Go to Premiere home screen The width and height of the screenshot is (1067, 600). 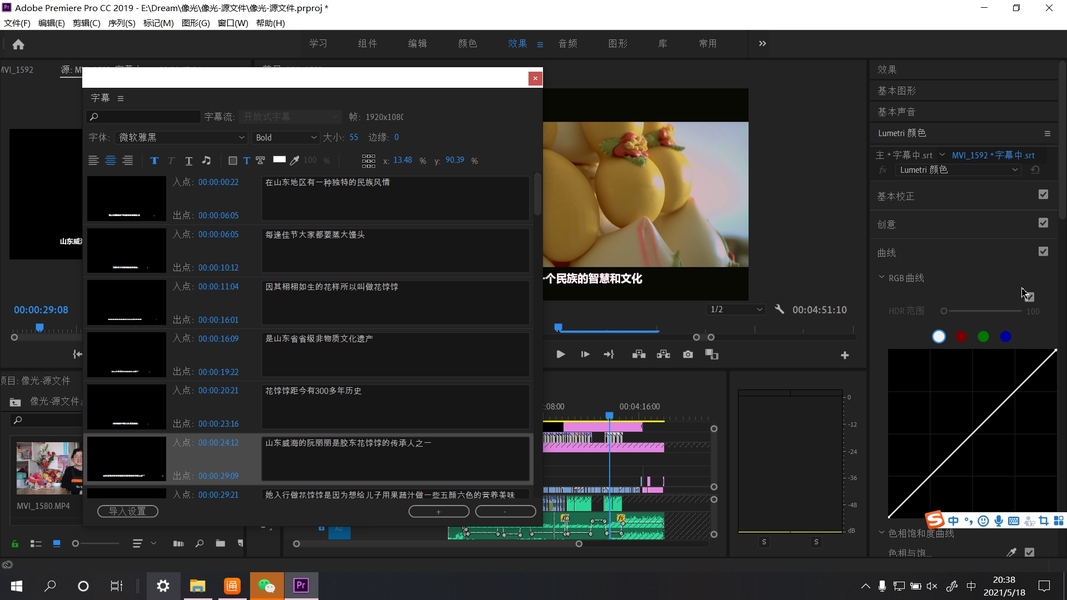point(18,45)
